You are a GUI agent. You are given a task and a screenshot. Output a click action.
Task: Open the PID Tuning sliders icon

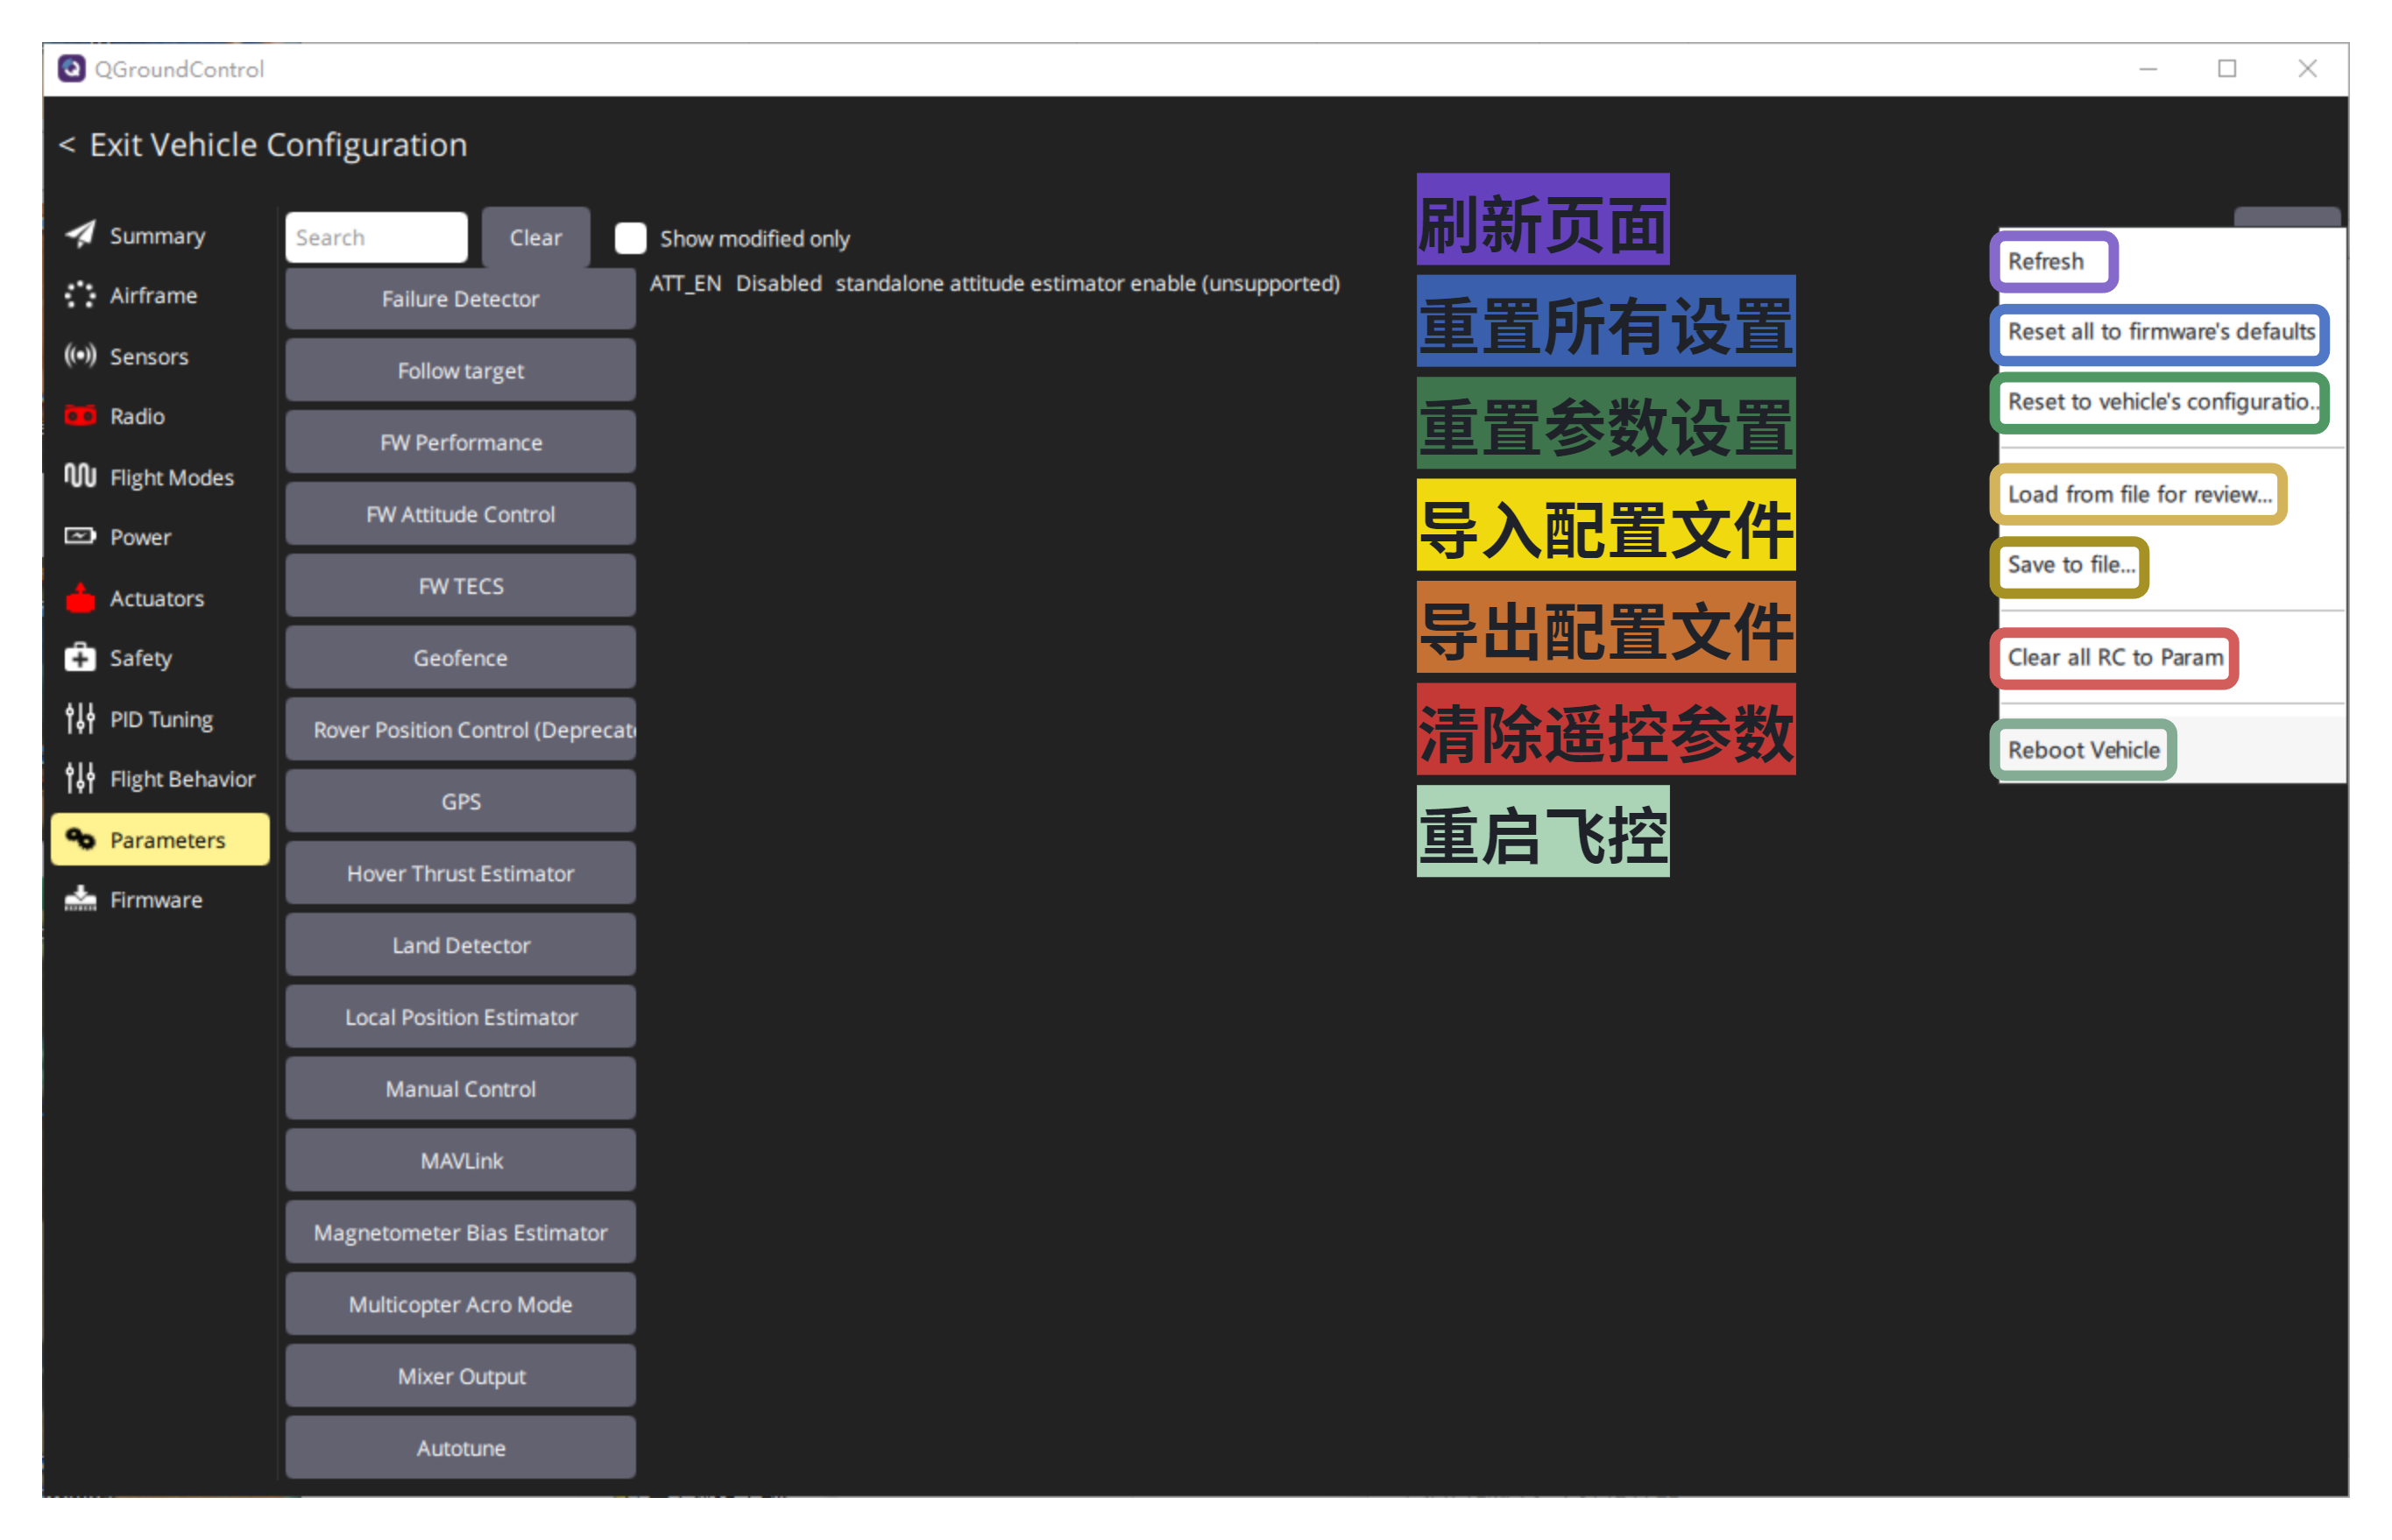tap(80, 718)
